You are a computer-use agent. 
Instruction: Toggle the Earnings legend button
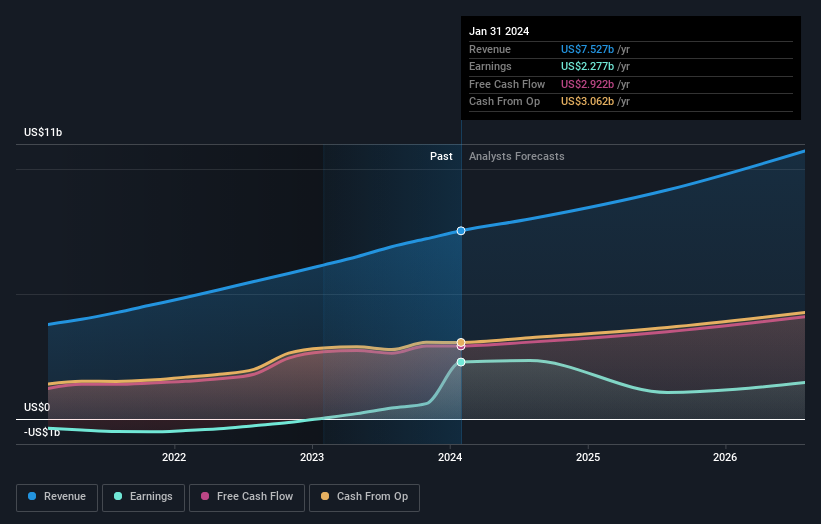point(143,497)
